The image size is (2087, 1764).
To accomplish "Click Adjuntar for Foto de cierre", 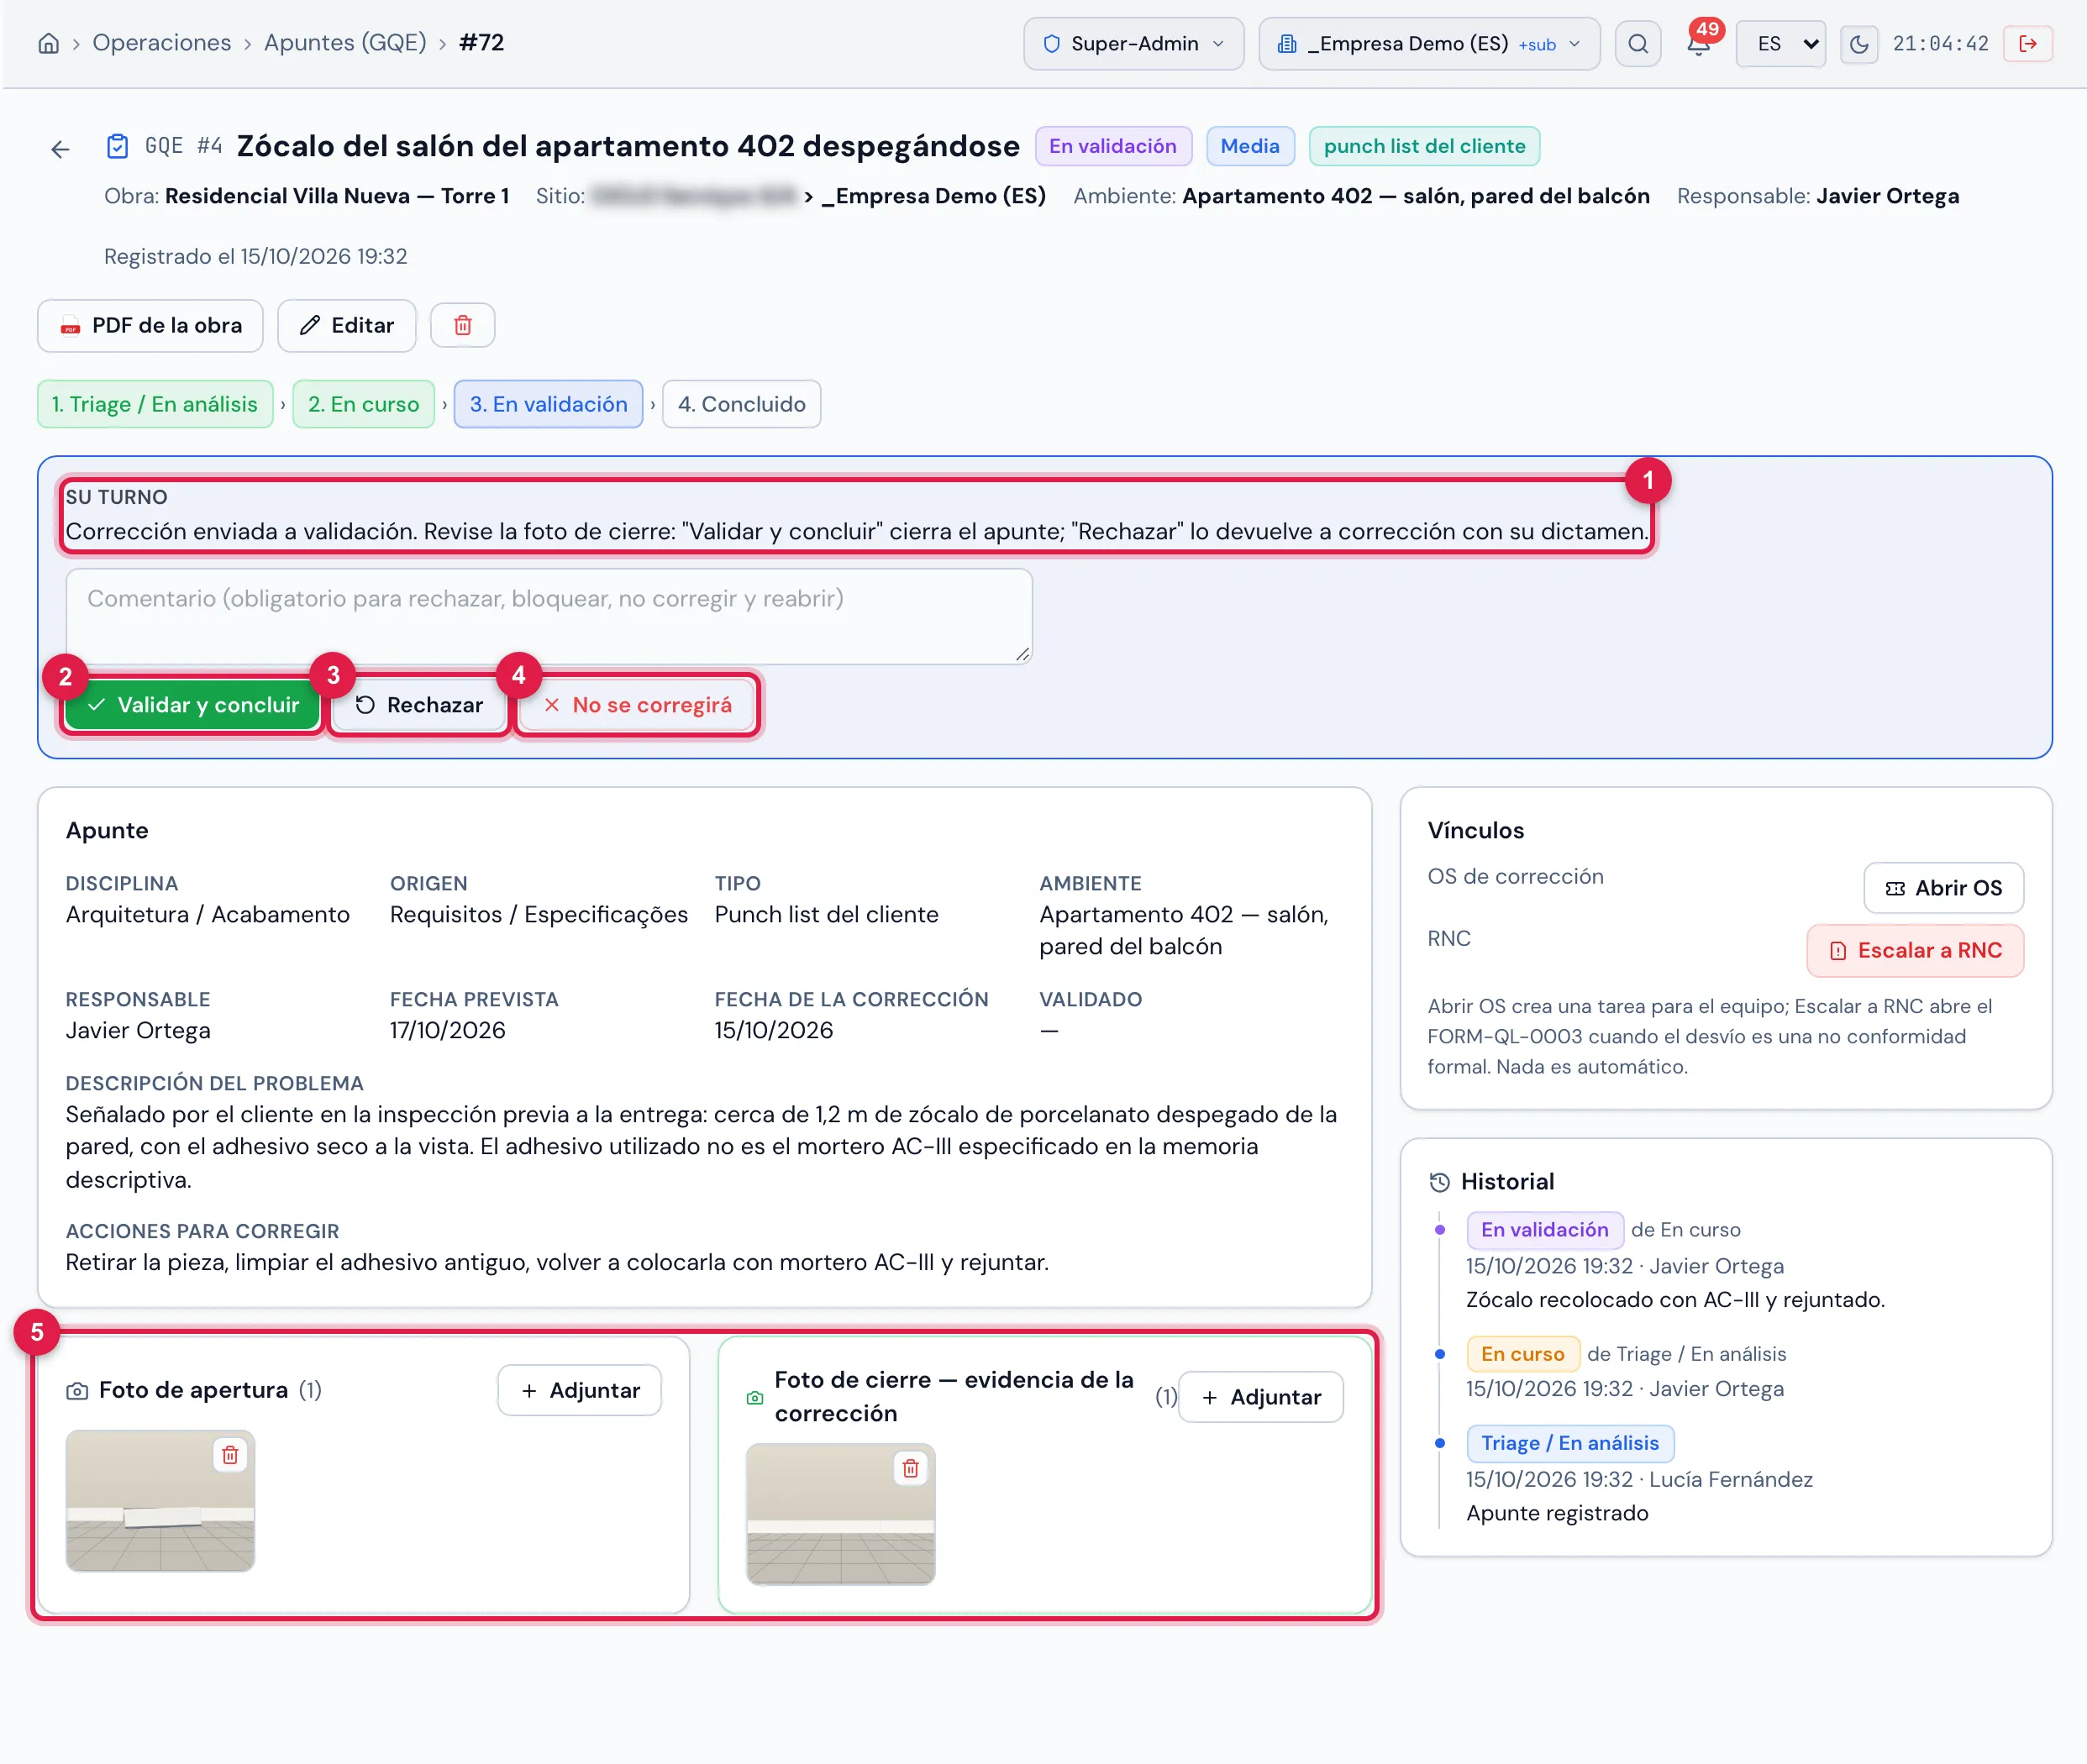I will (1260, 1397).
